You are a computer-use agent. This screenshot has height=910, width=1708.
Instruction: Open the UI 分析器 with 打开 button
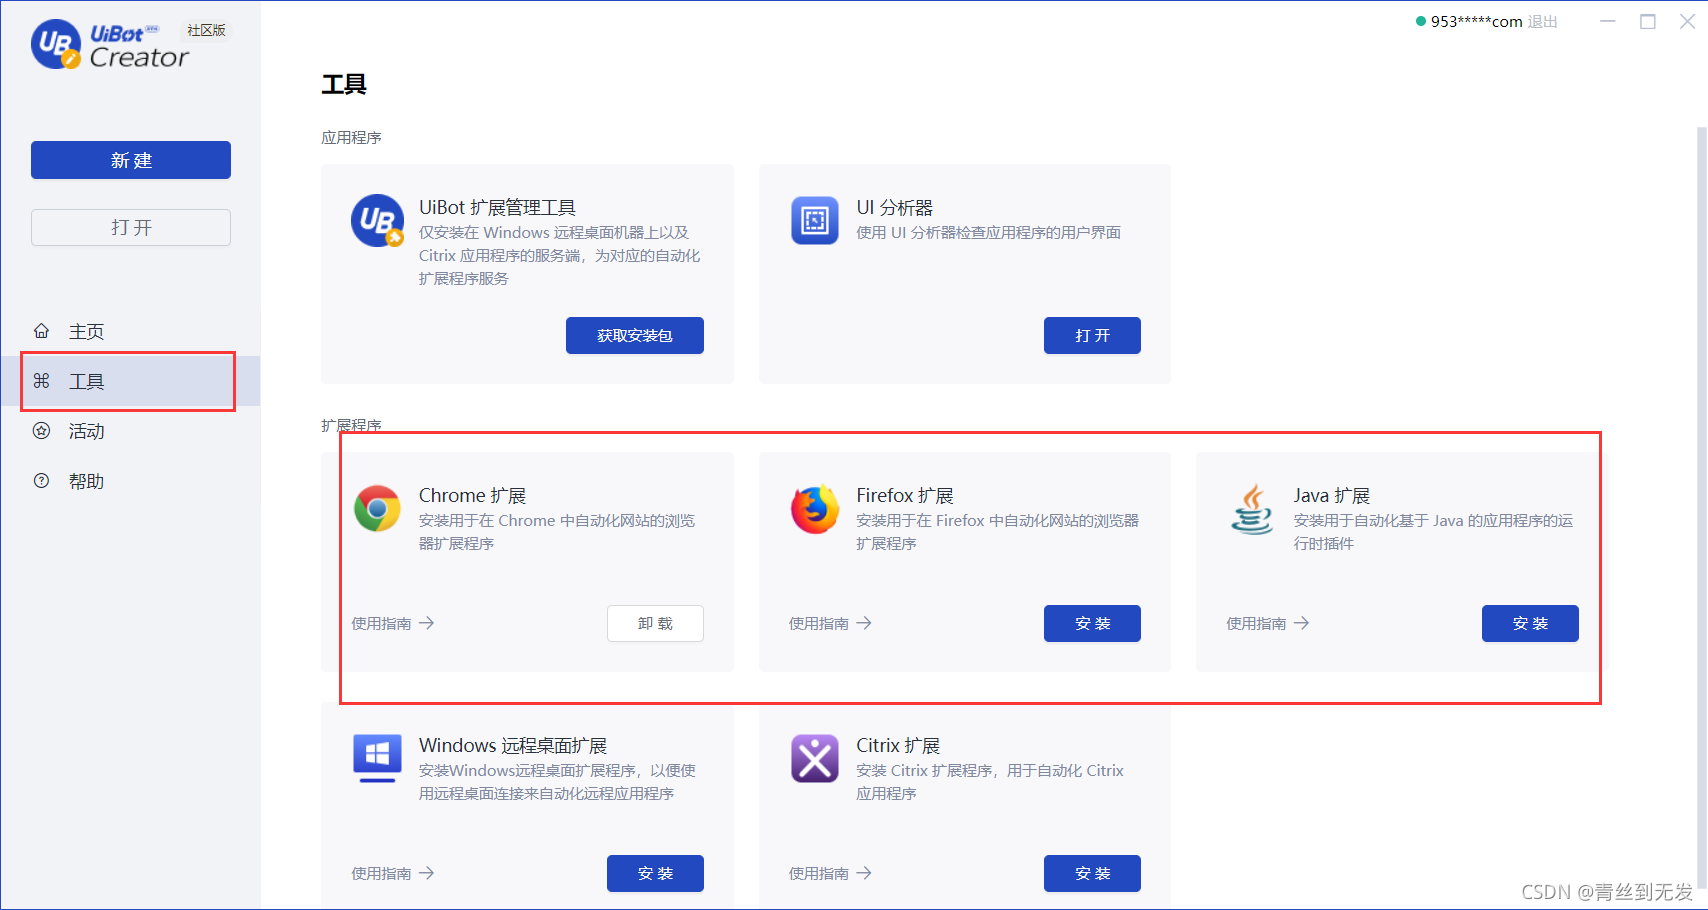(x=1092, y=335)
